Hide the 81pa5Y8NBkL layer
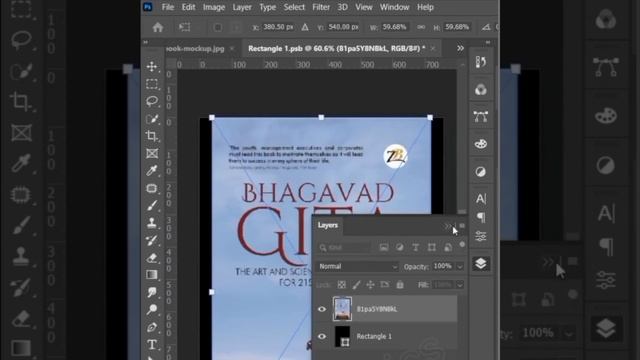Screen dimensions: 640x360 (322, 309)
